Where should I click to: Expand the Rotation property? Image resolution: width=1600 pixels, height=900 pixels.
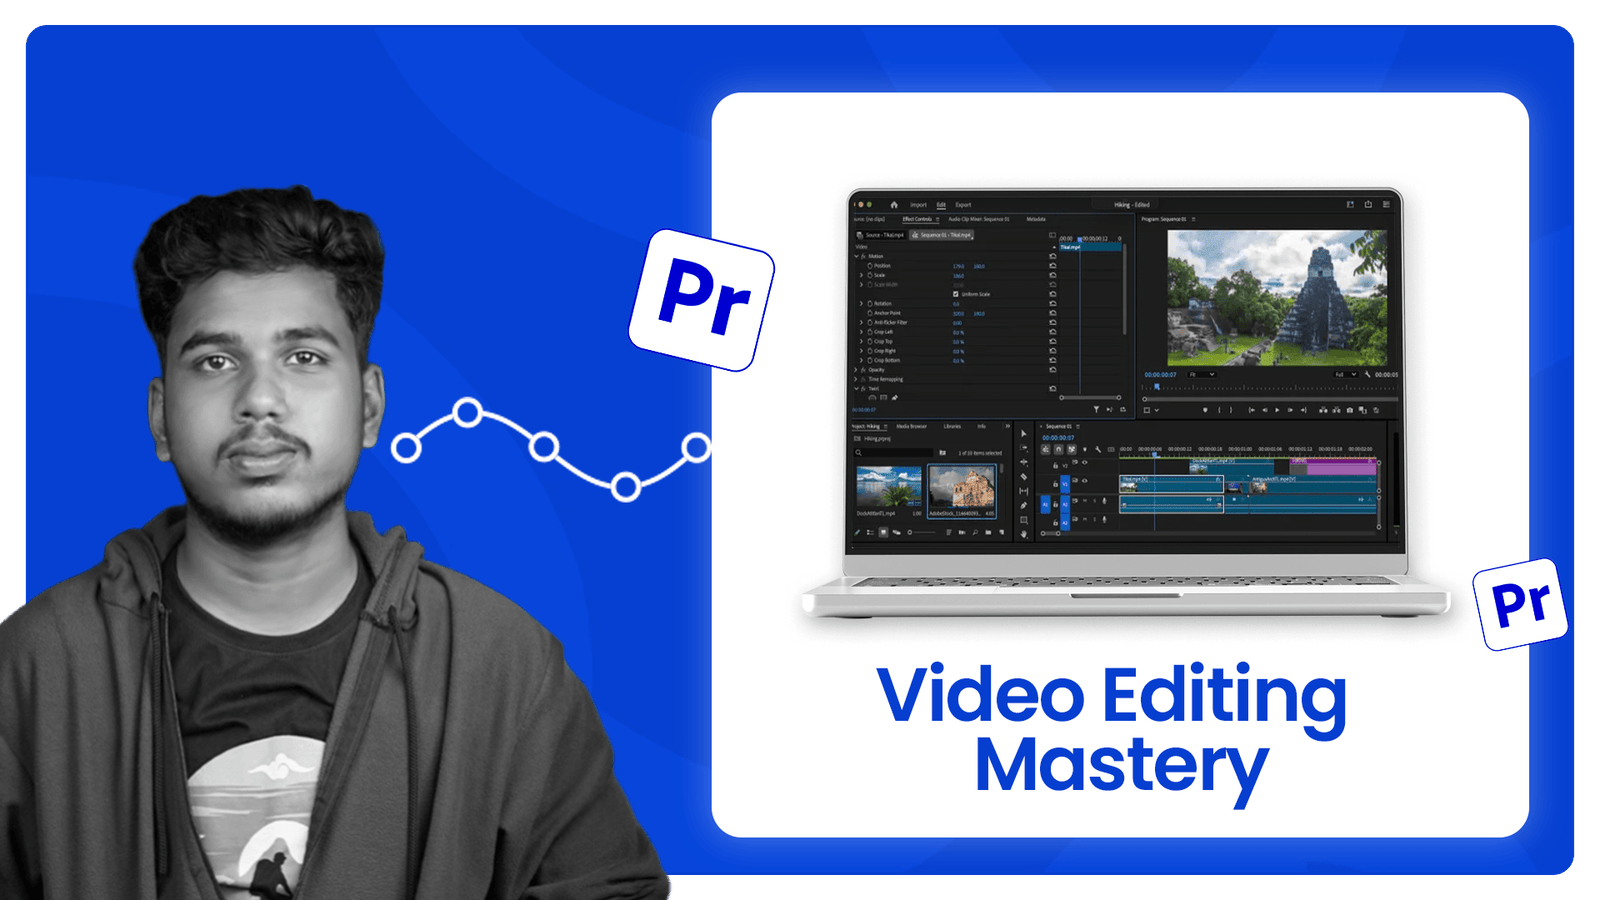[x=861, y=303]
